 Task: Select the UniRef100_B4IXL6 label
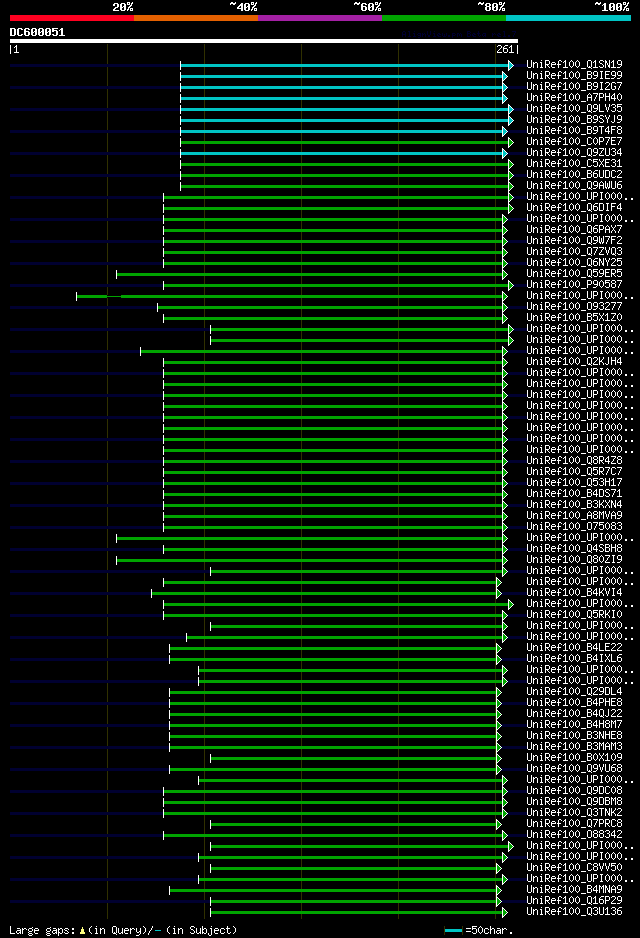574,658
